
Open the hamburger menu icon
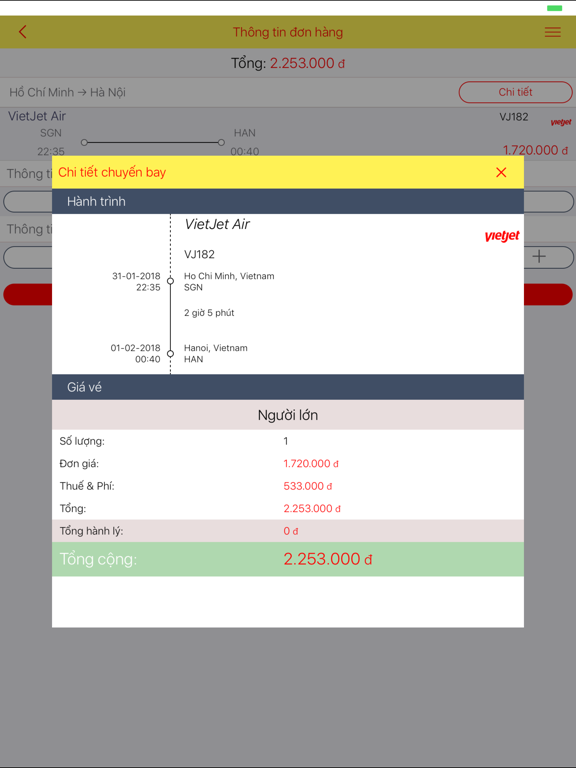[x=552, y=32]
